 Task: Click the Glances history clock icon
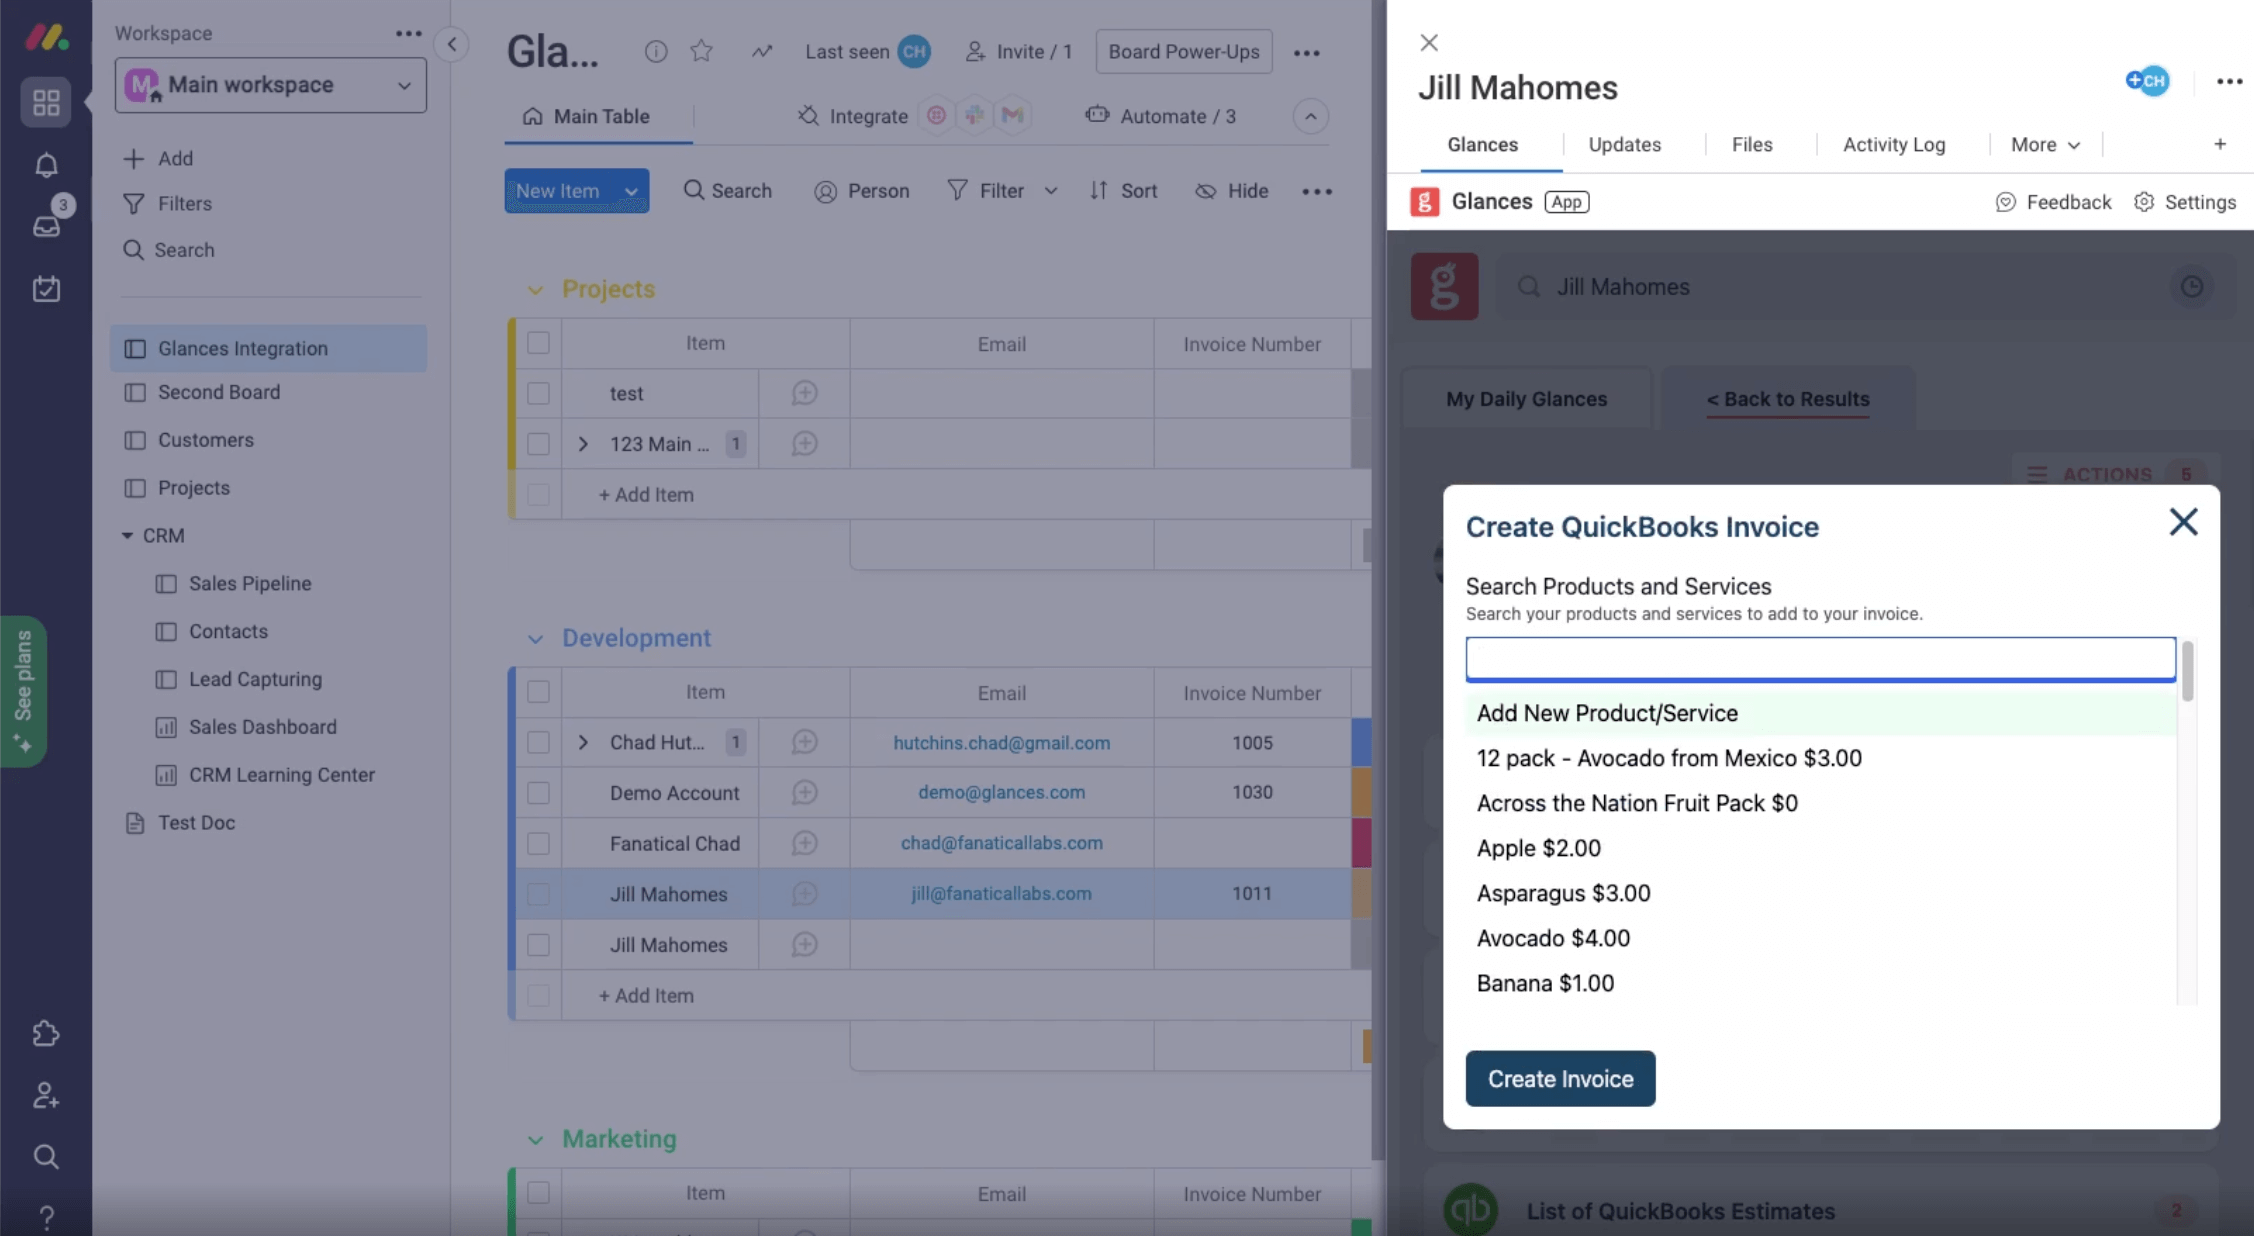pos(2191,287)
